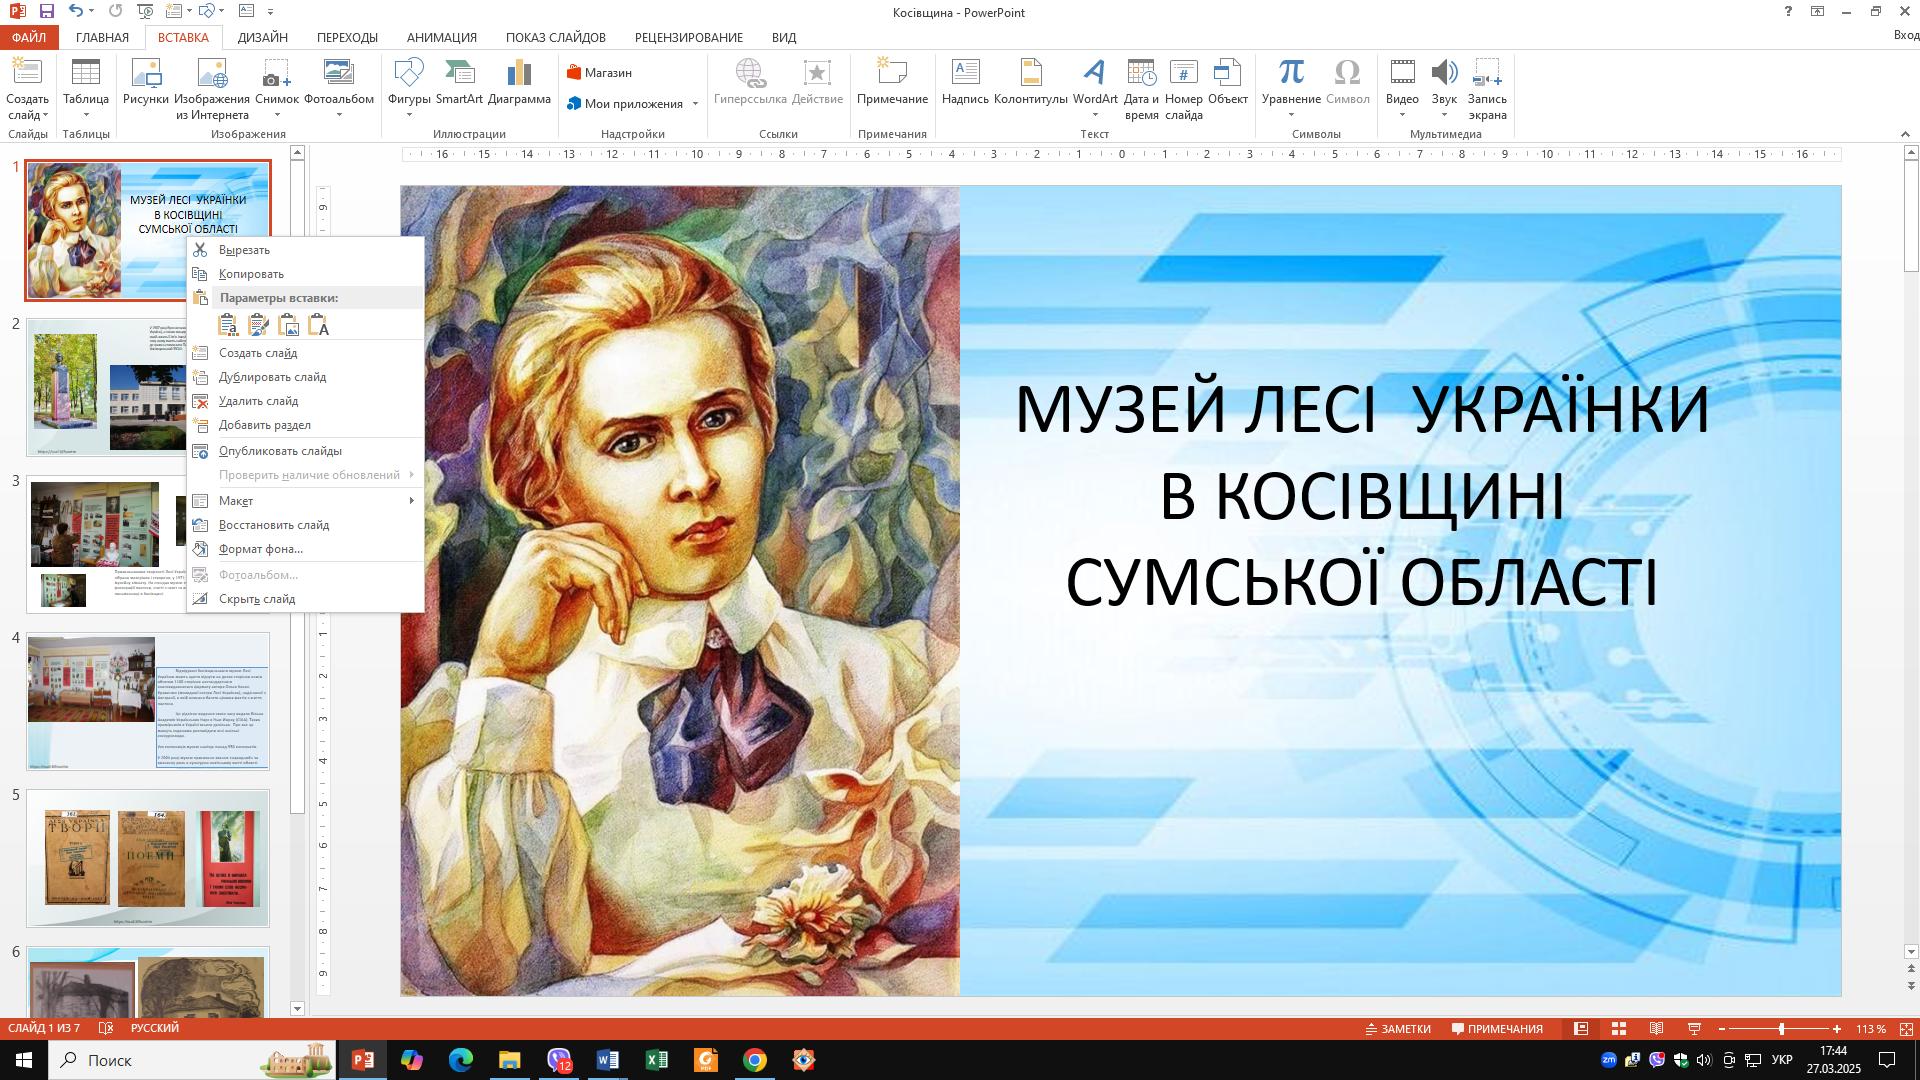Viewport: 1920px width, 1080px height.
Task: Insert a Диаграмма chart
Action: tap(520, 81)
